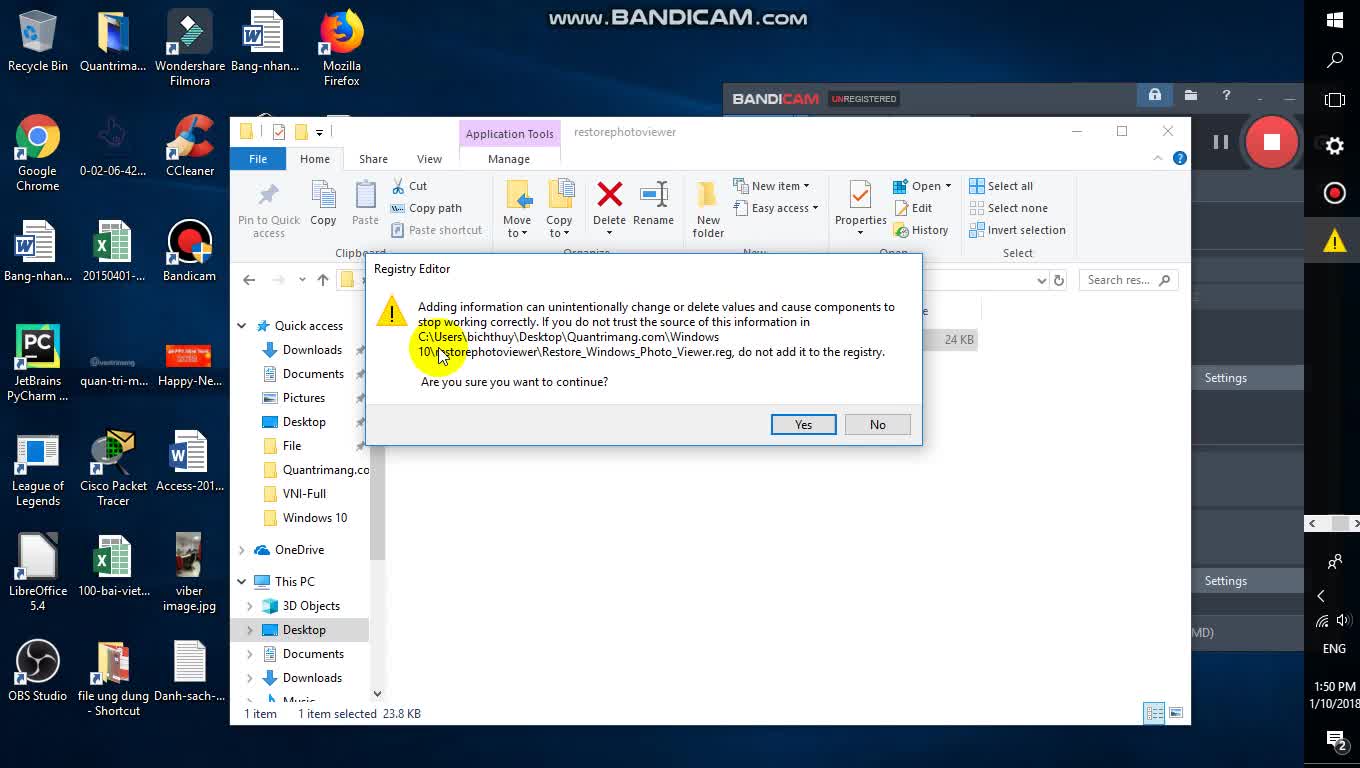Image resolution: width=1360 pixels, height=768 pixels.
Task: Select the Application Tools contextual tab
Action: coord(509,134)
